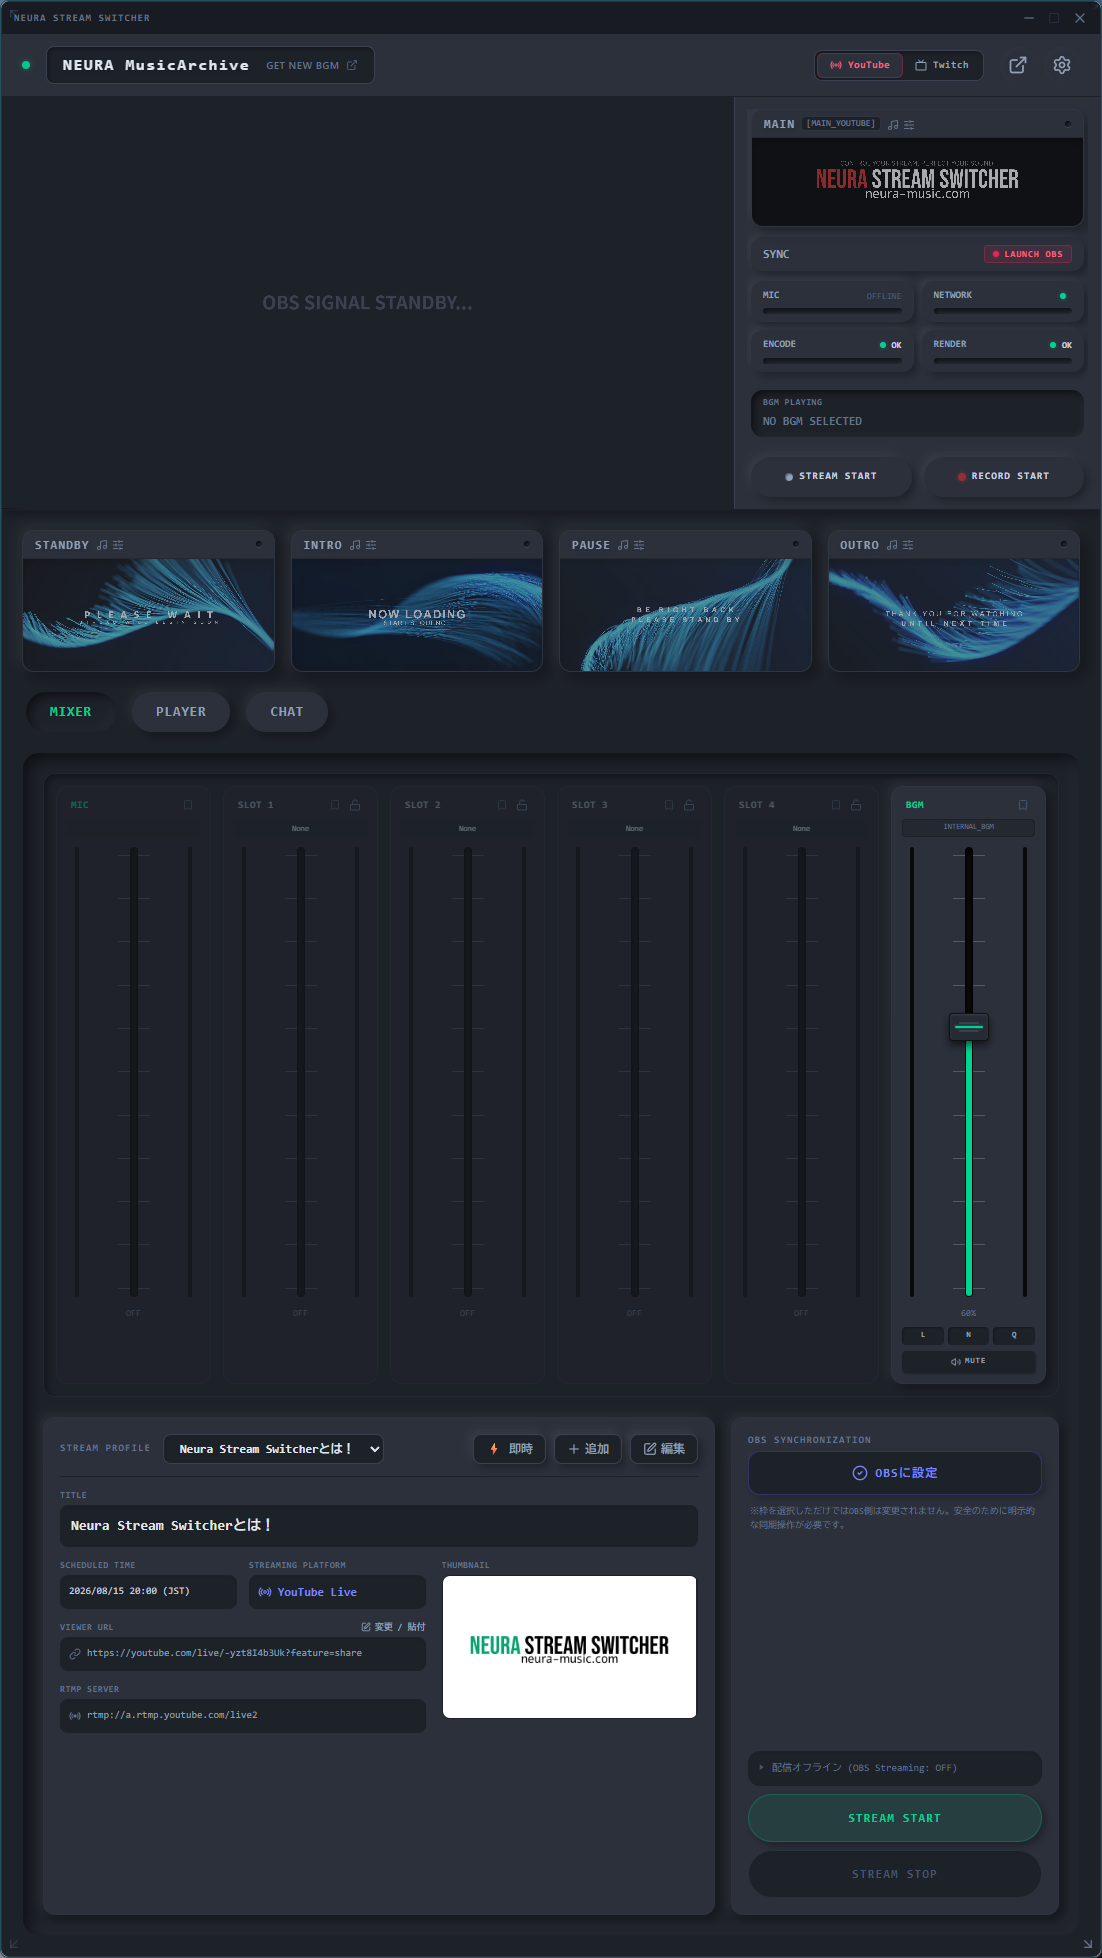The width and height of the screenshot is (1102, 1958).
Task: Open the STREAM PROFILE dropdown
Action: 273,1449
